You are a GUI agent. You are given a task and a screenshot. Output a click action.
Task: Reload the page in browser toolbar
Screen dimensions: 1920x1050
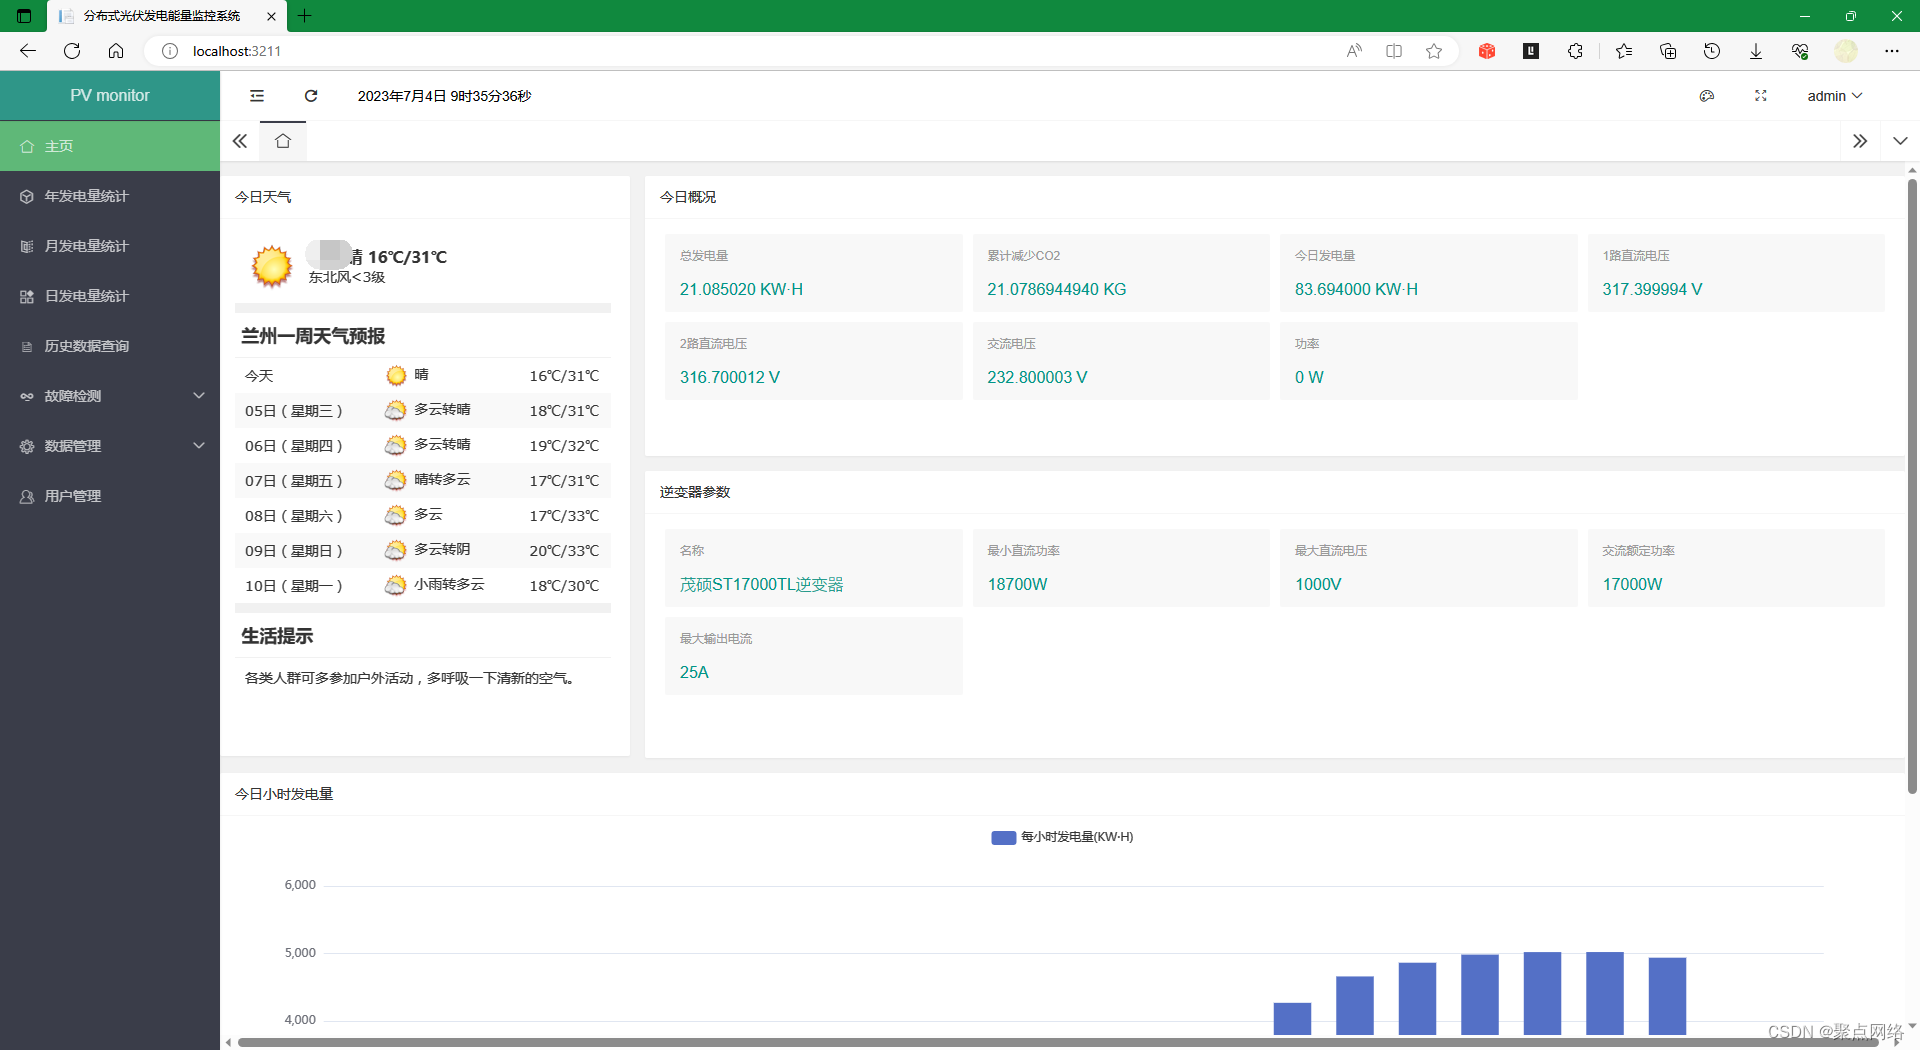click(x=72, y=51)
